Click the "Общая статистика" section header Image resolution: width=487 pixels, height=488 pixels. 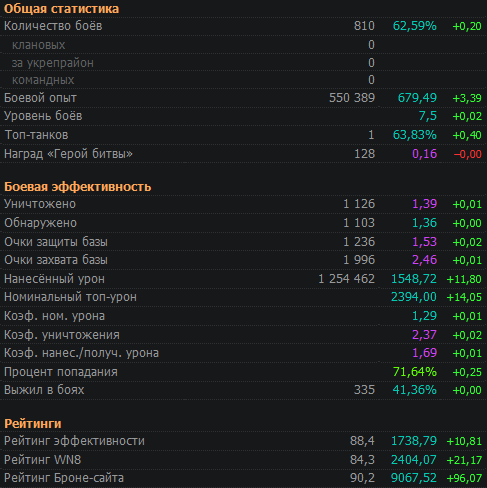pos(61,9)
